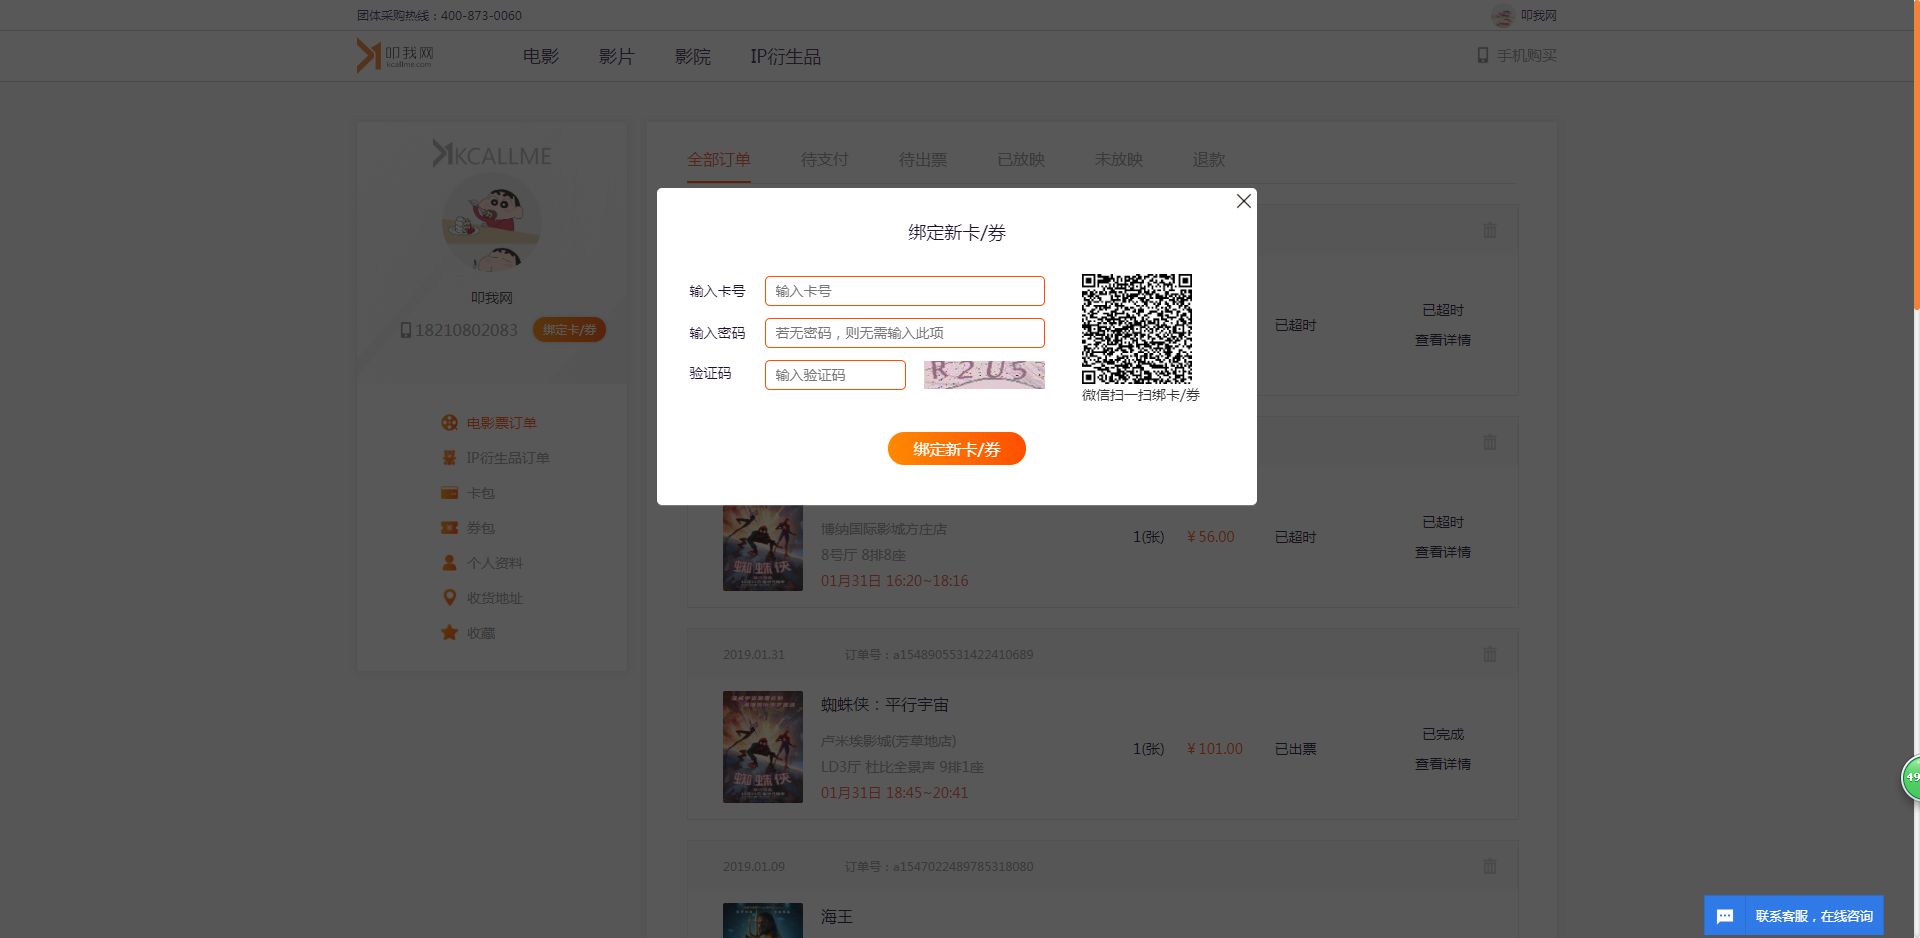Open the 电影 menu
This screenshot has width=1920, height=938.
coord(541,57)
